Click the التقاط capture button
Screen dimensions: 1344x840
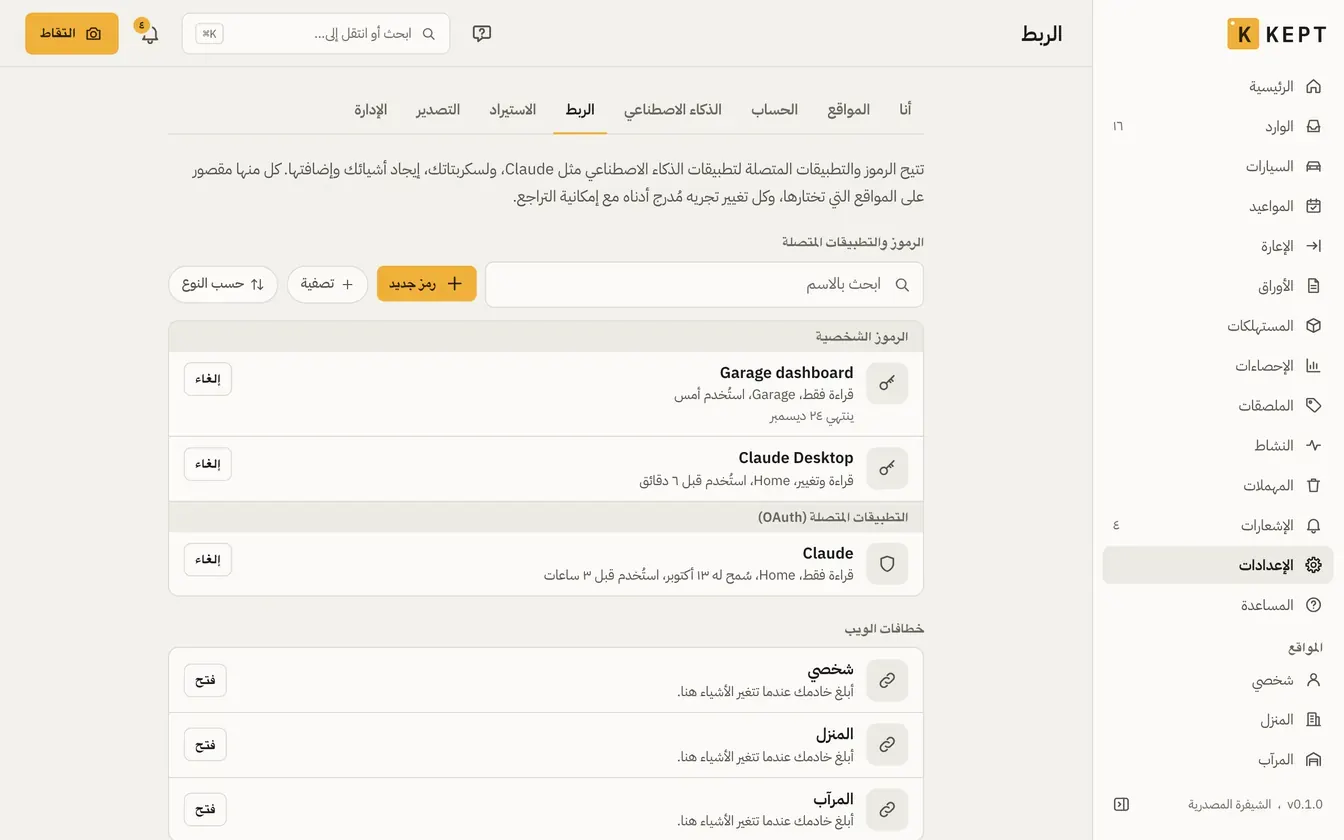pyautogui.click(x=72, y=33)
